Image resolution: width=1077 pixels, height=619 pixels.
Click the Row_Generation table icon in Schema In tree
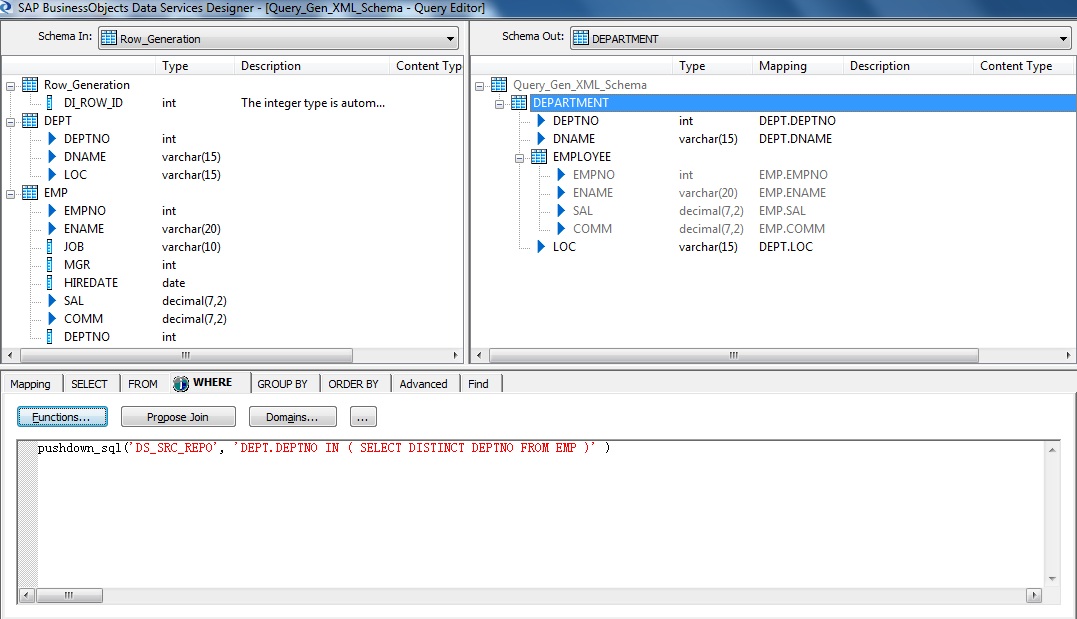tap(30, 85)
